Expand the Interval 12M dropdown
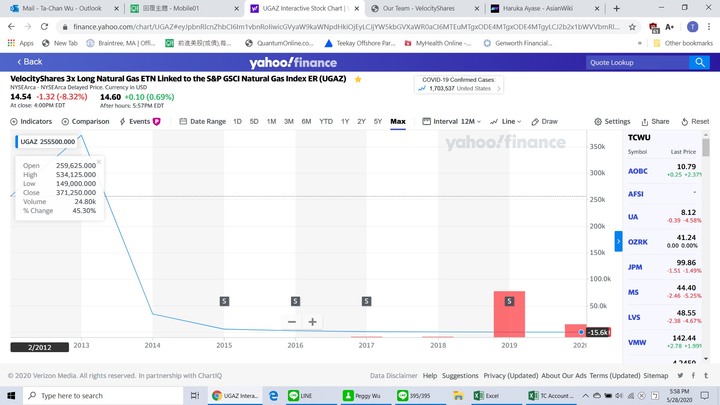The height and width of the screenshot is (405, 720). 451,121
